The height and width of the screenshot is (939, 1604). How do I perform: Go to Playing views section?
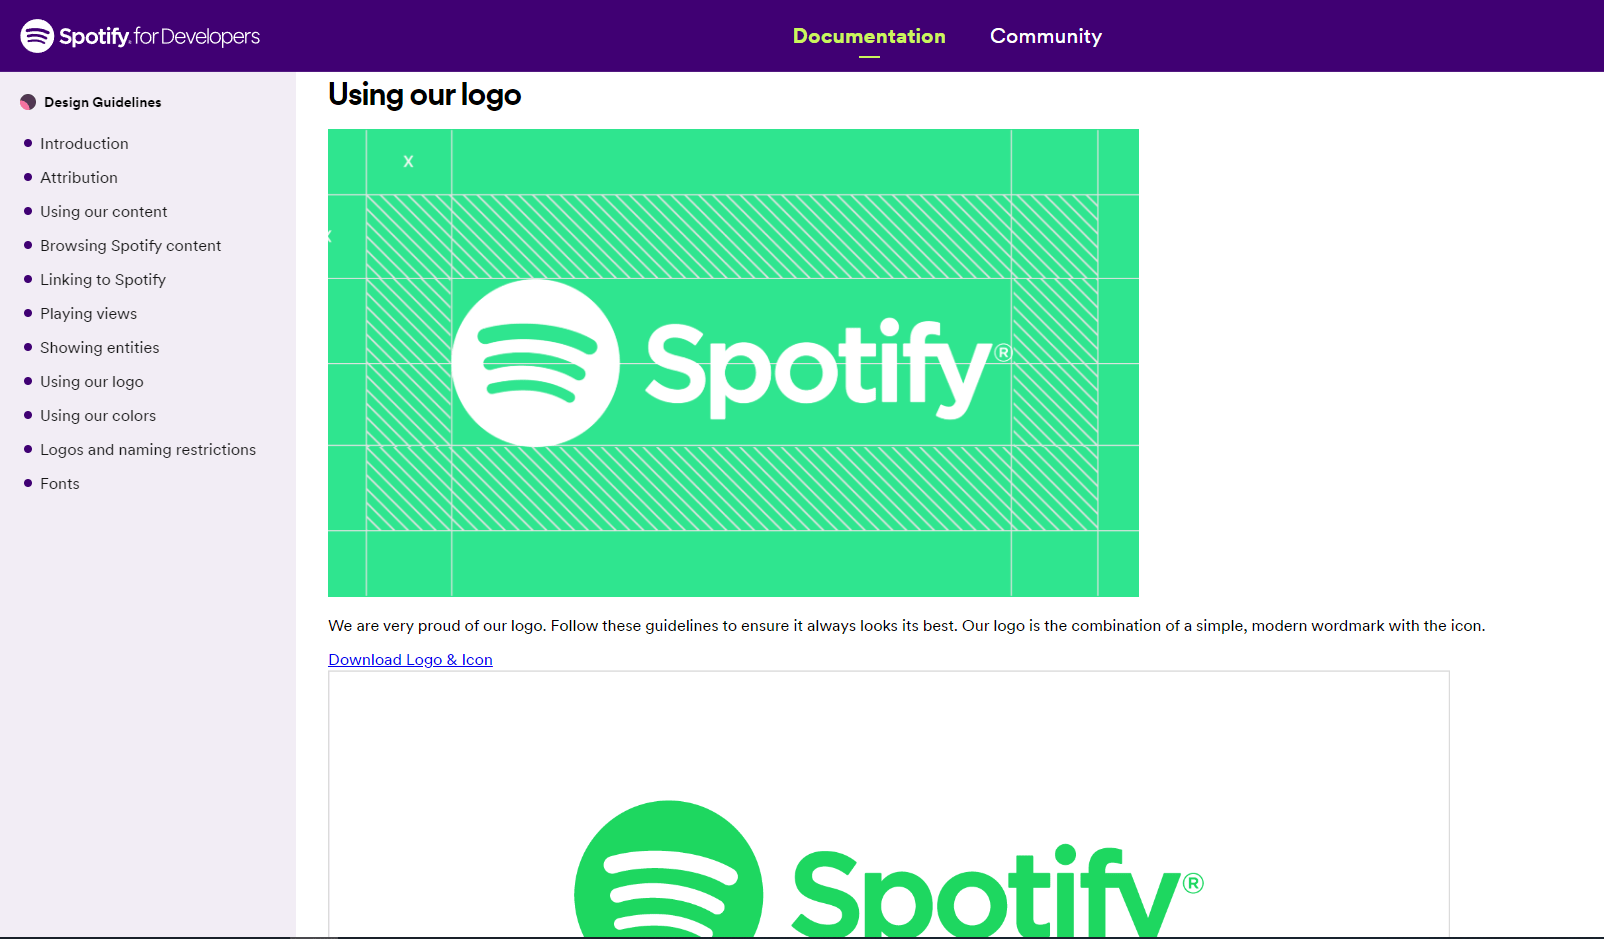point(89,314)
